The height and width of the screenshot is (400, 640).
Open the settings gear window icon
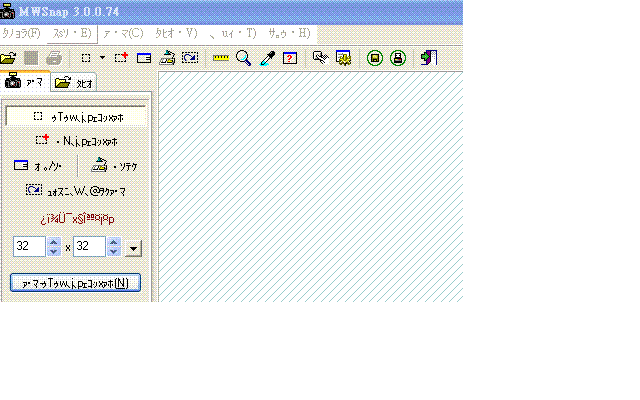pyautogui.click(x=343, y=58)
